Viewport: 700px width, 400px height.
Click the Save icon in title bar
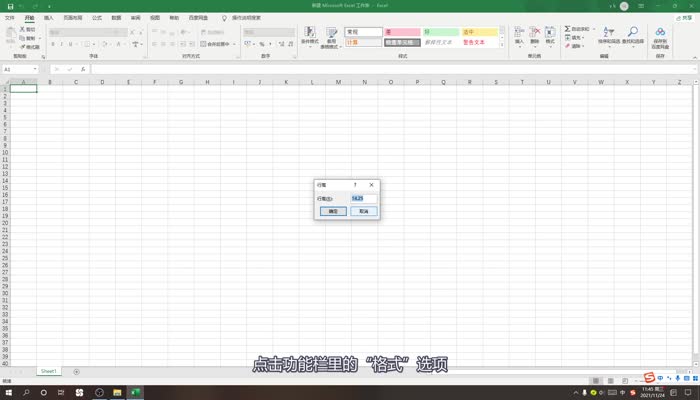point(10,6)
